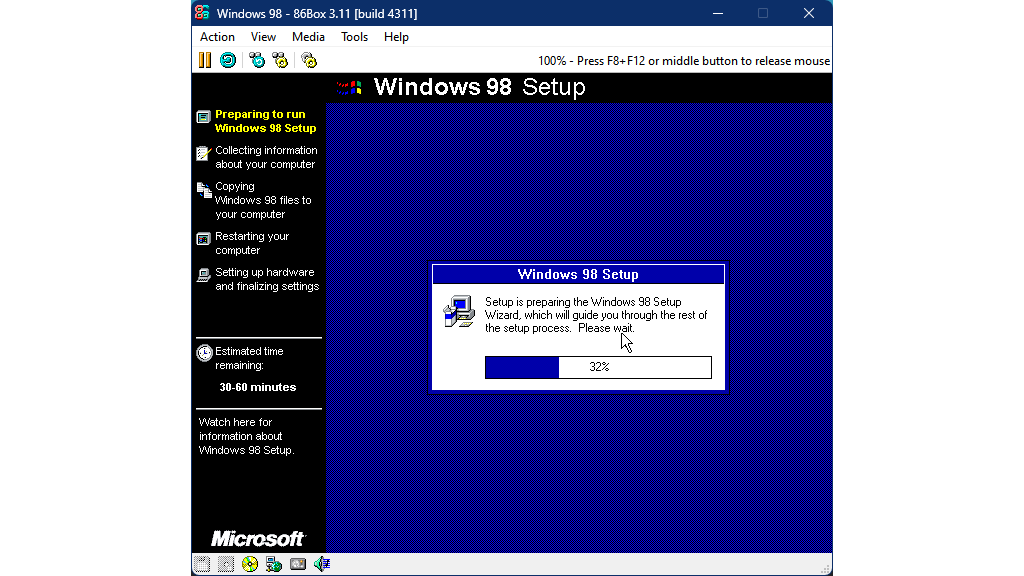Click the 86Box app icon in title bar
1024x576 pixels.
click(202, 13)
